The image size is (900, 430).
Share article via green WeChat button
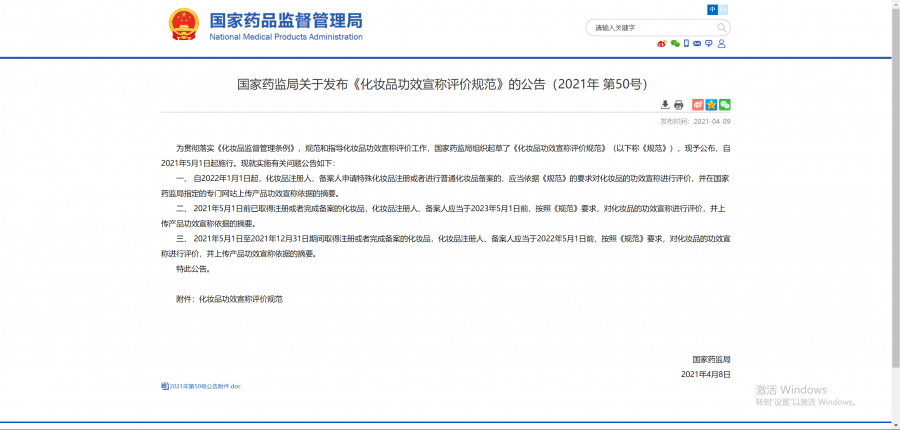coord(725,105)
